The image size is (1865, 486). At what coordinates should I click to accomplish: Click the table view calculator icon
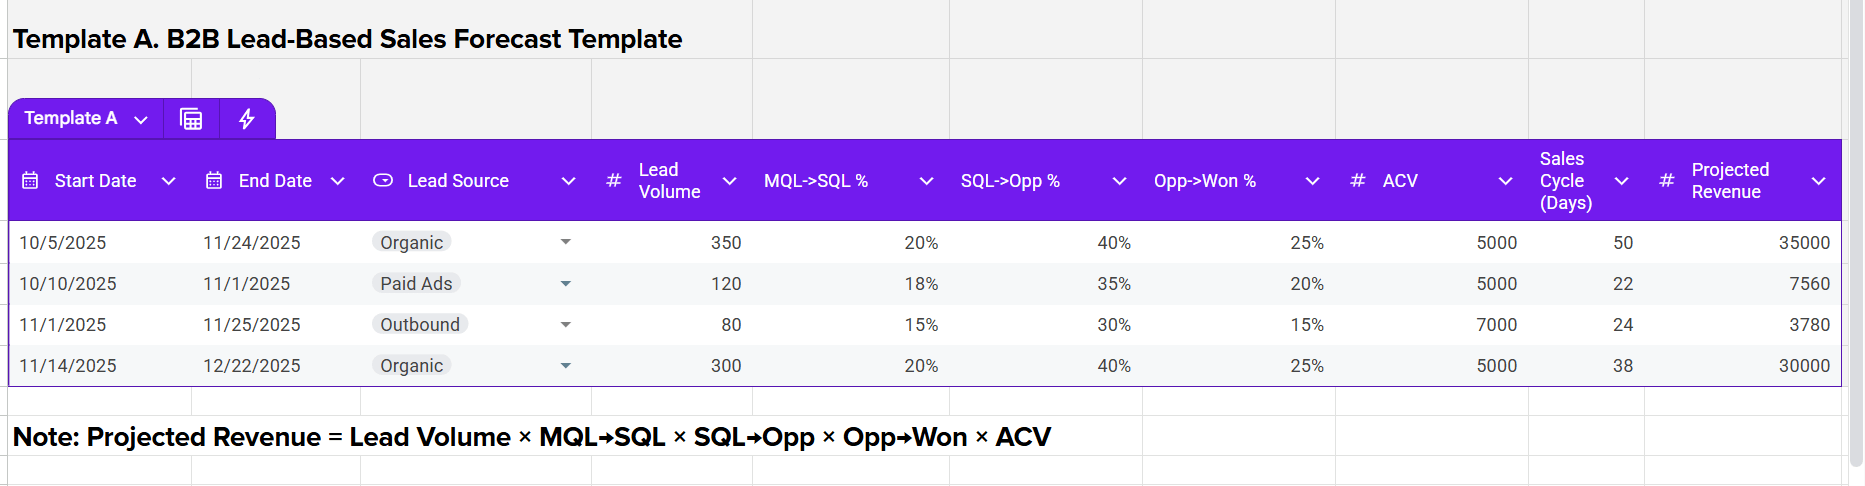point(191,119)
